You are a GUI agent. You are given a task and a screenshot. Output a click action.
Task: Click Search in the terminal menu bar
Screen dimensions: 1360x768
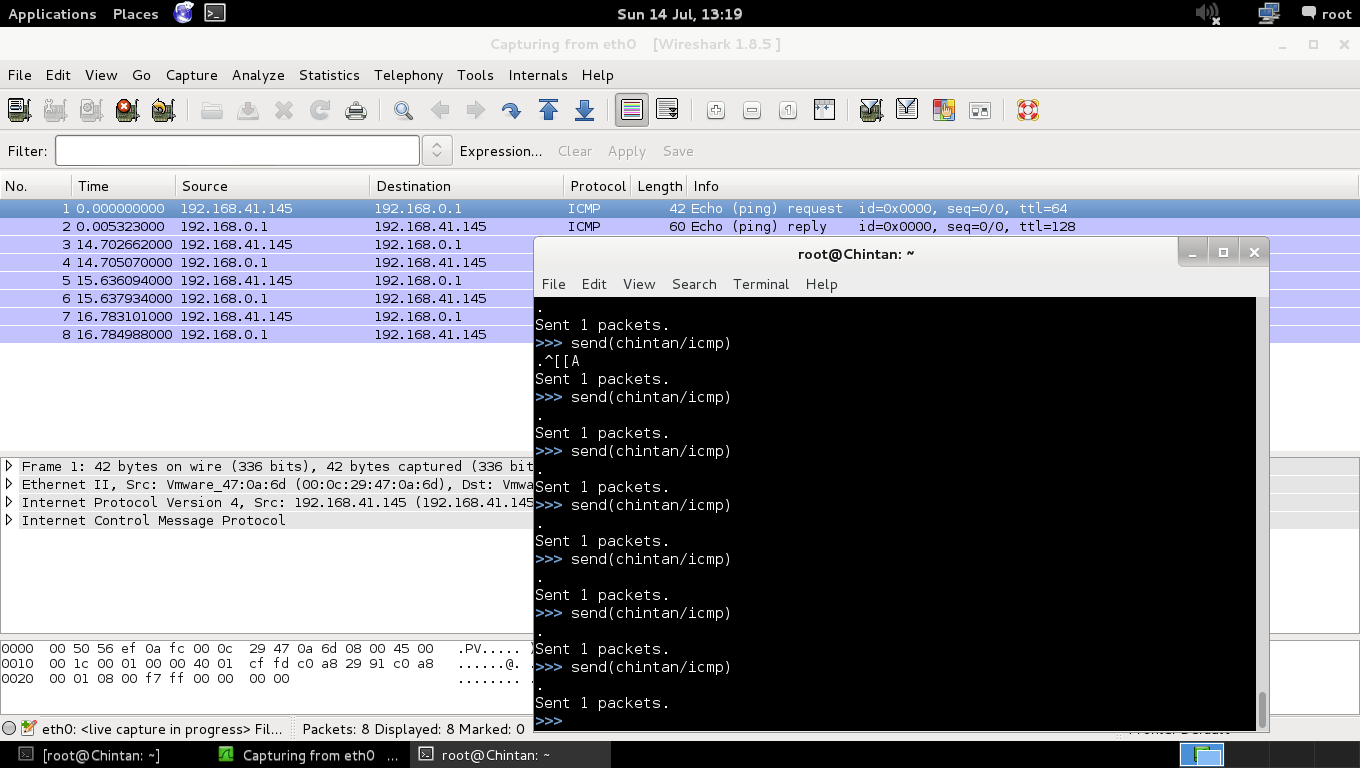pyautogui.click(x=694, y=284)
